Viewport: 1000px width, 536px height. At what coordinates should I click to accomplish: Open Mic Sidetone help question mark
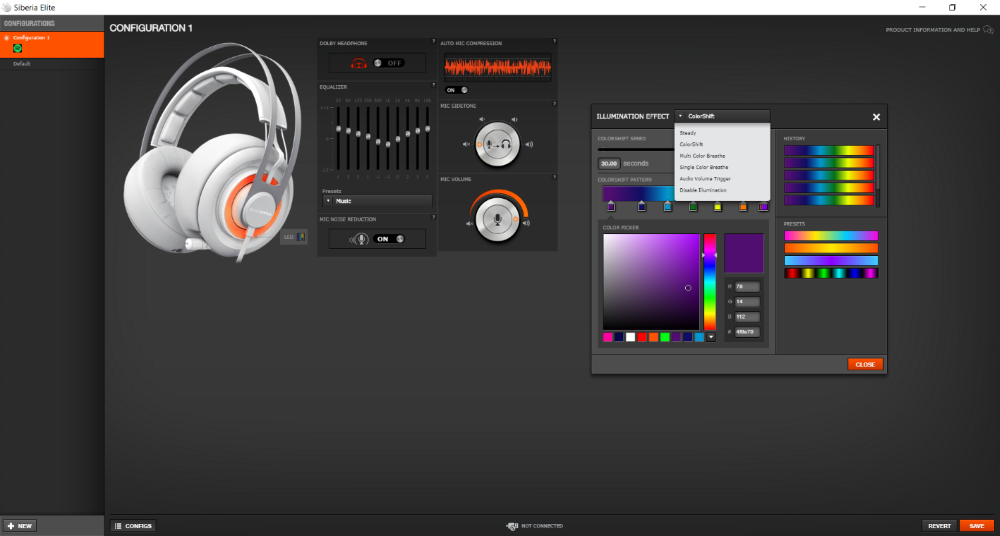click(x=554, y=103)
